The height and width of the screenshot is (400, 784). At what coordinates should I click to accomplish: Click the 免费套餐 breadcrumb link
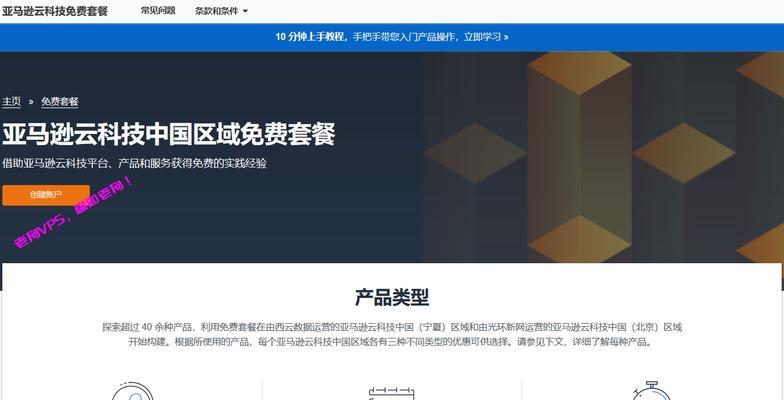[60, 102]
